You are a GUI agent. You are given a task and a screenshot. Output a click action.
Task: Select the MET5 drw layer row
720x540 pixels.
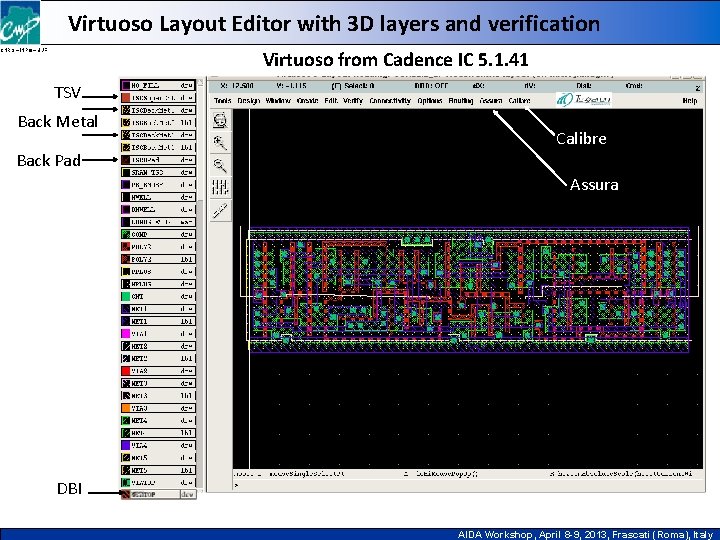coord(158,458)
